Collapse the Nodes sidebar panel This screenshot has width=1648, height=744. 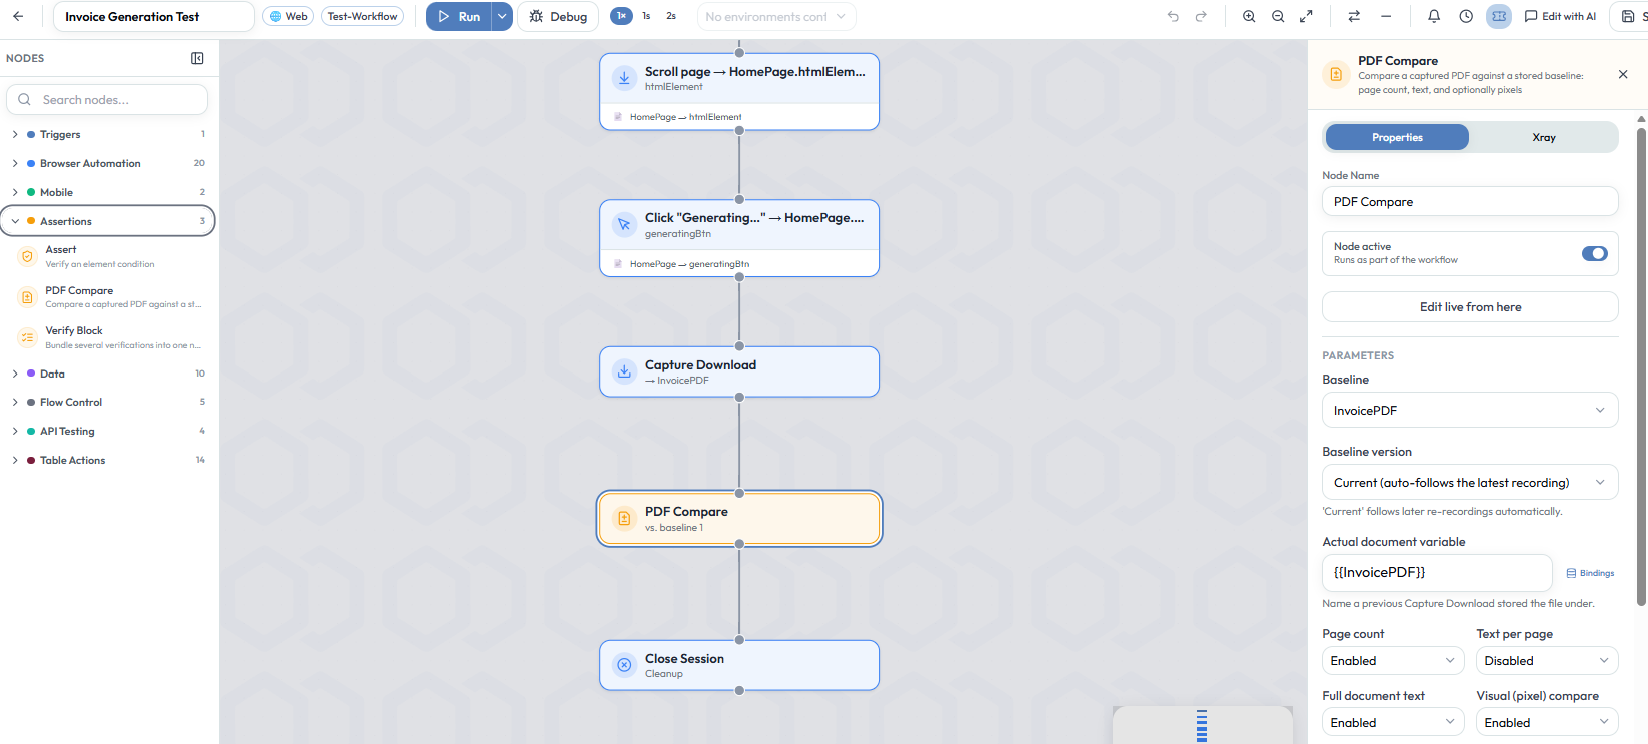click(197, 58)
